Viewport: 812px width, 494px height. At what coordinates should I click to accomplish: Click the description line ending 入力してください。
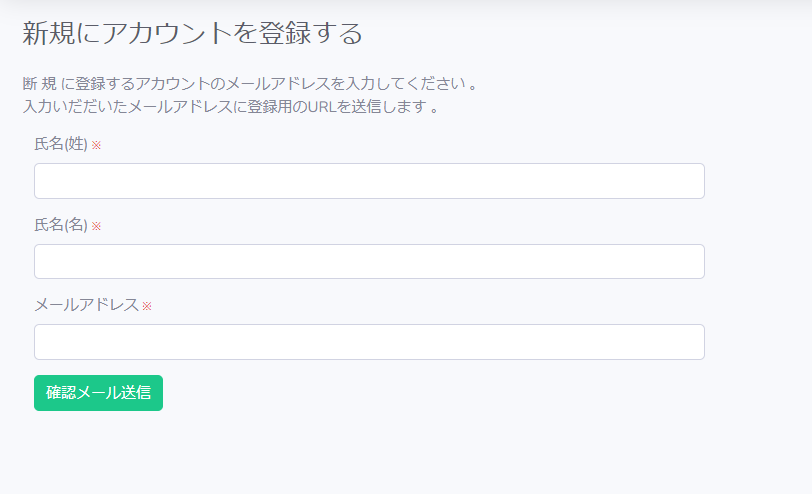(250, 83)
